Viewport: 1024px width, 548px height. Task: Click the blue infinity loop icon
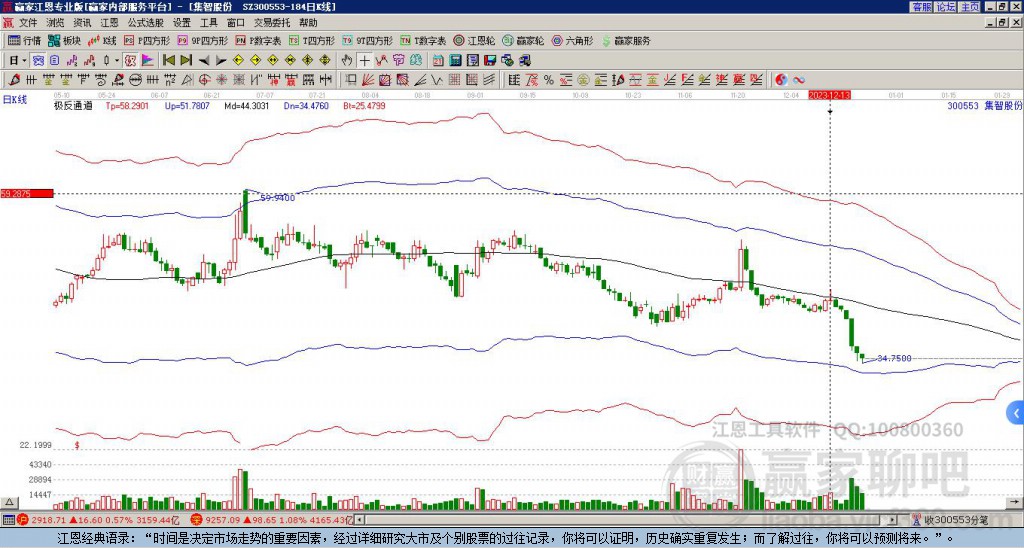click(799, 80)
